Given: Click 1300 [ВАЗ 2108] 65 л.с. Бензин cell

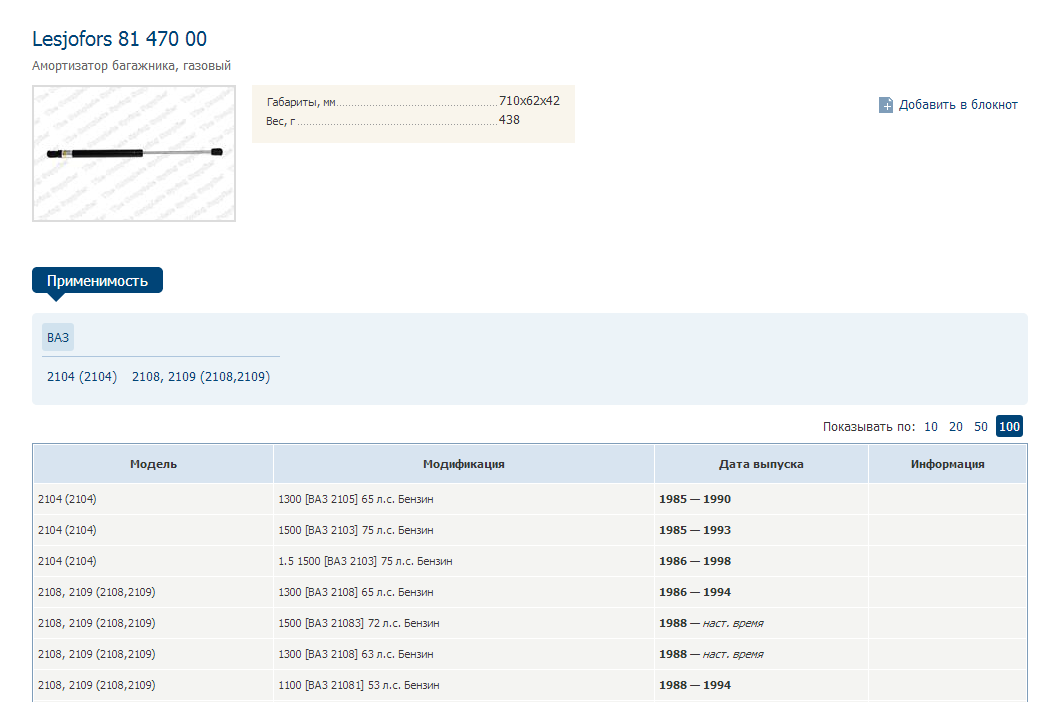Looking at the screenshot, I should (x=464, y=592).
